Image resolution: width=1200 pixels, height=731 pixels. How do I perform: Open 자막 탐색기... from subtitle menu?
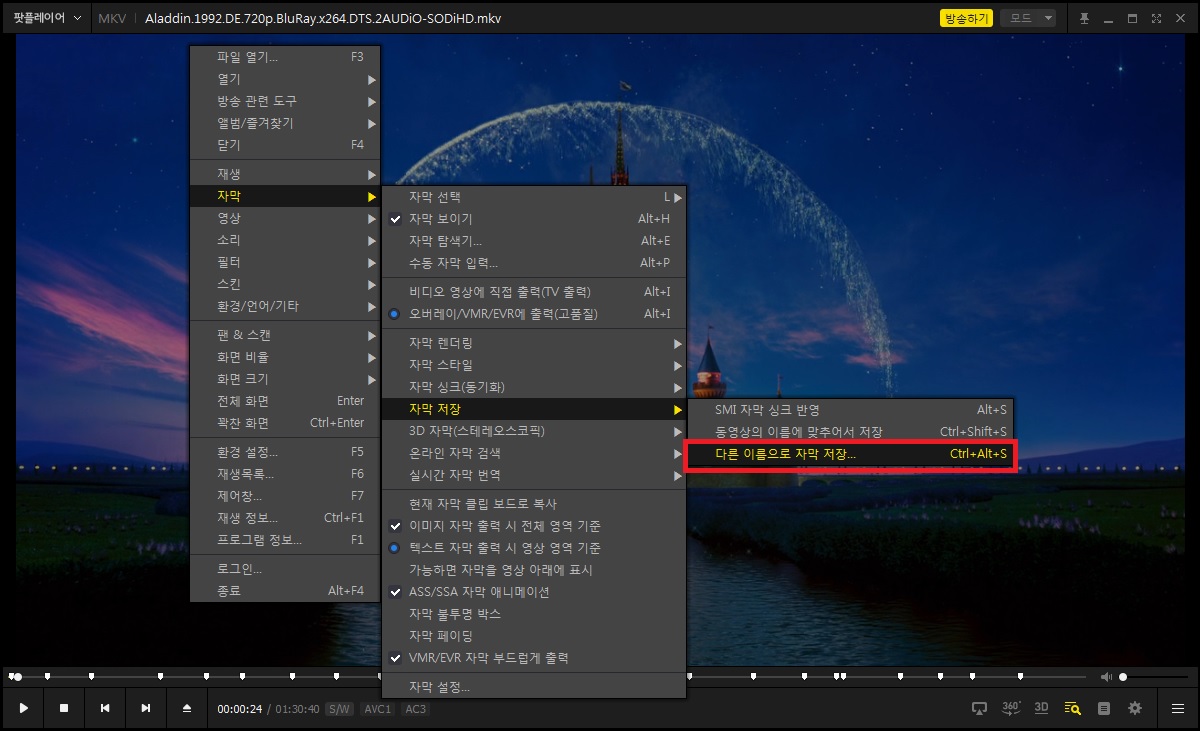[534, 241]
